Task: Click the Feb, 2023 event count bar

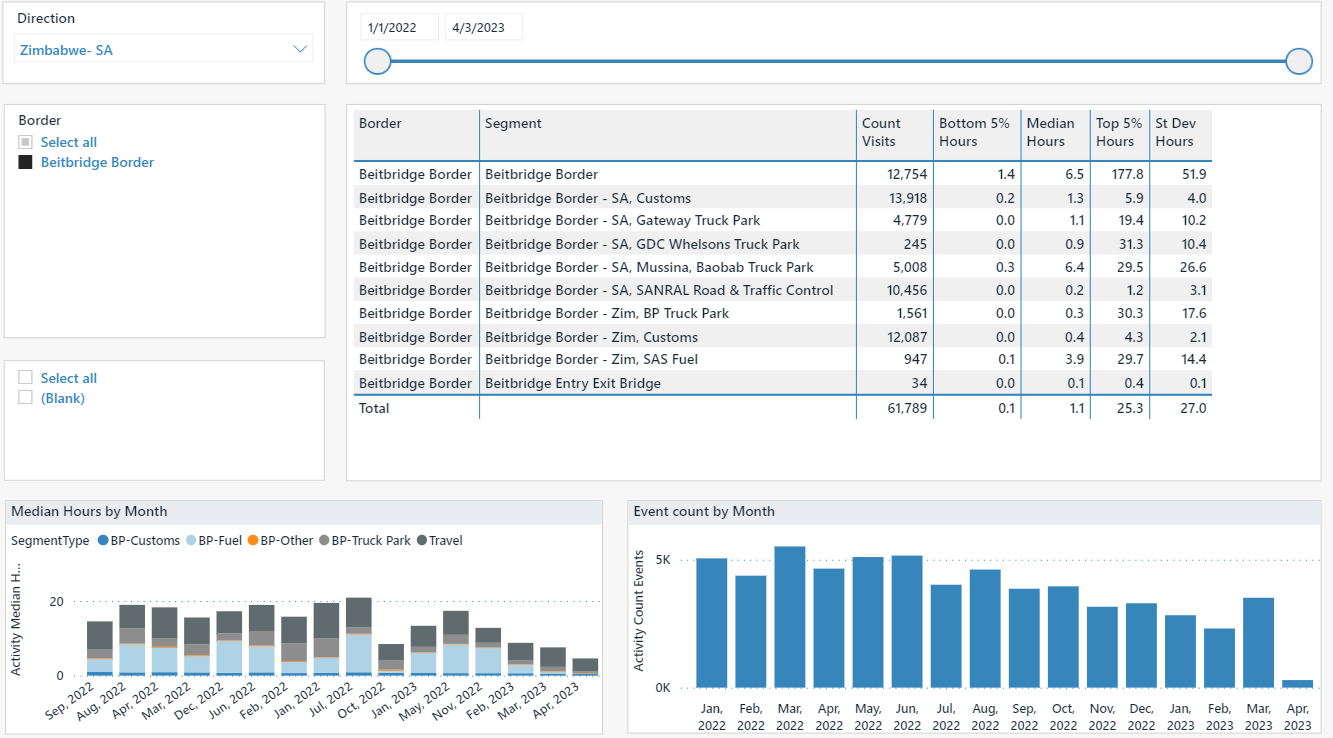Action: (x=1219, y=658)
